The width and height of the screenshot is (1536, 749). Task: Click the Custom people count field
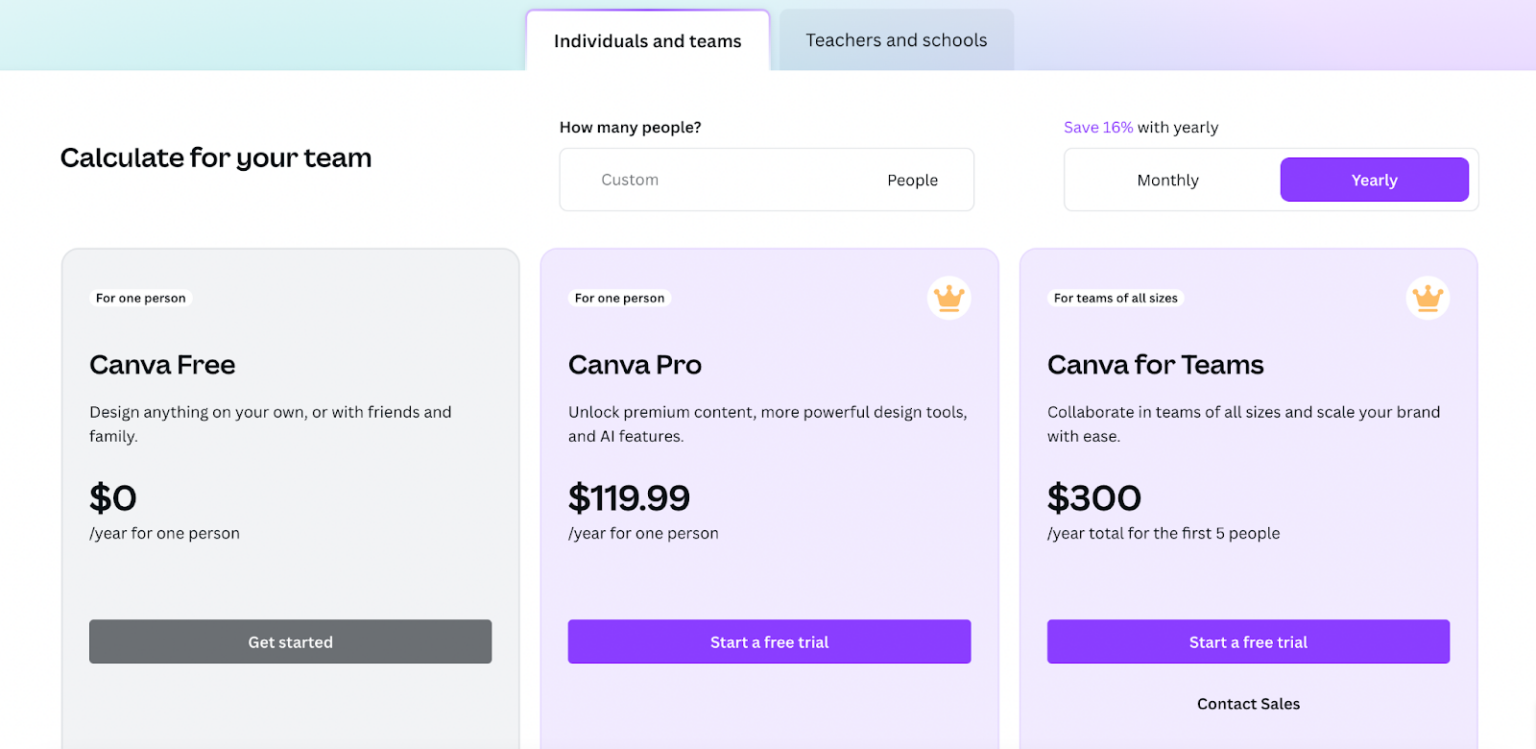point(700,180)
